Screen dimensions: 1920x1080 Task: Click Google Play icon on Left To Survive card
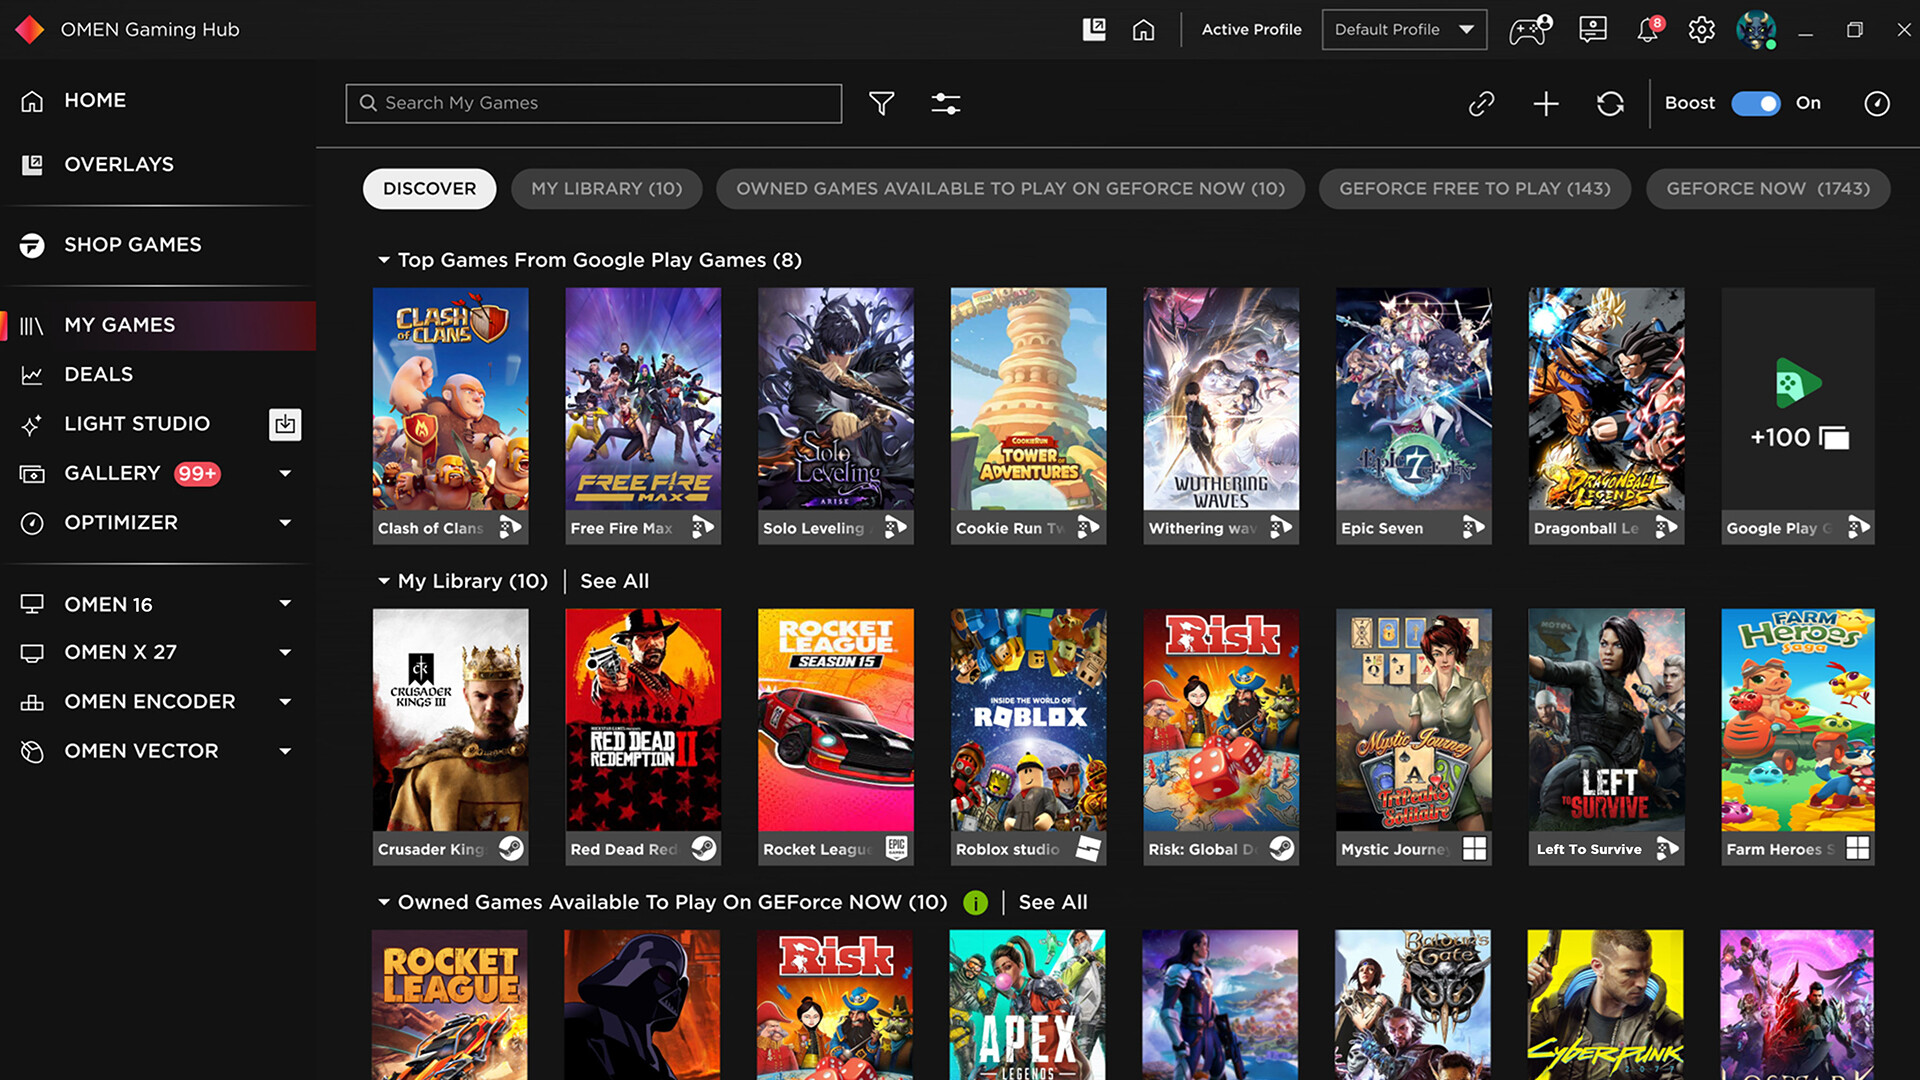(x=1667, y=849)
